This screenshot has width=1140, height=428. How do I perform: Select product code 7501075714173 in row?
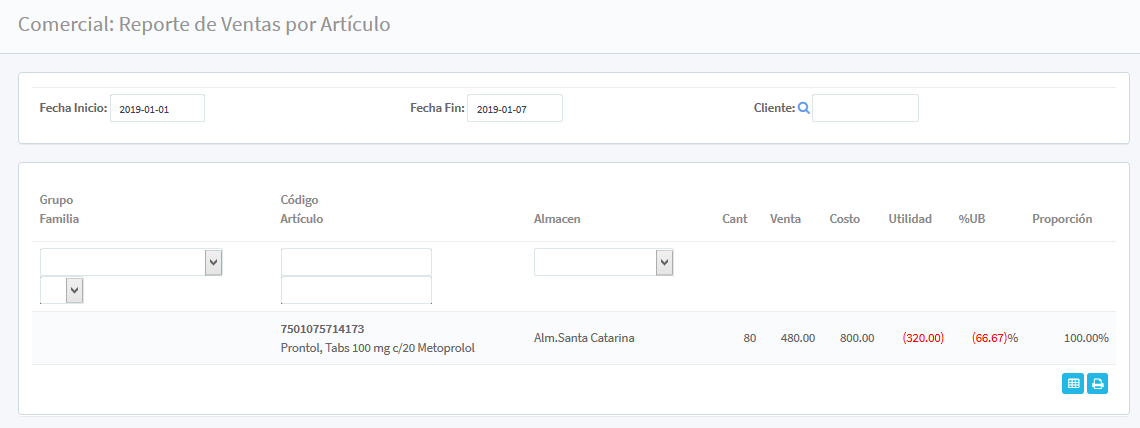tap(322, 329)
